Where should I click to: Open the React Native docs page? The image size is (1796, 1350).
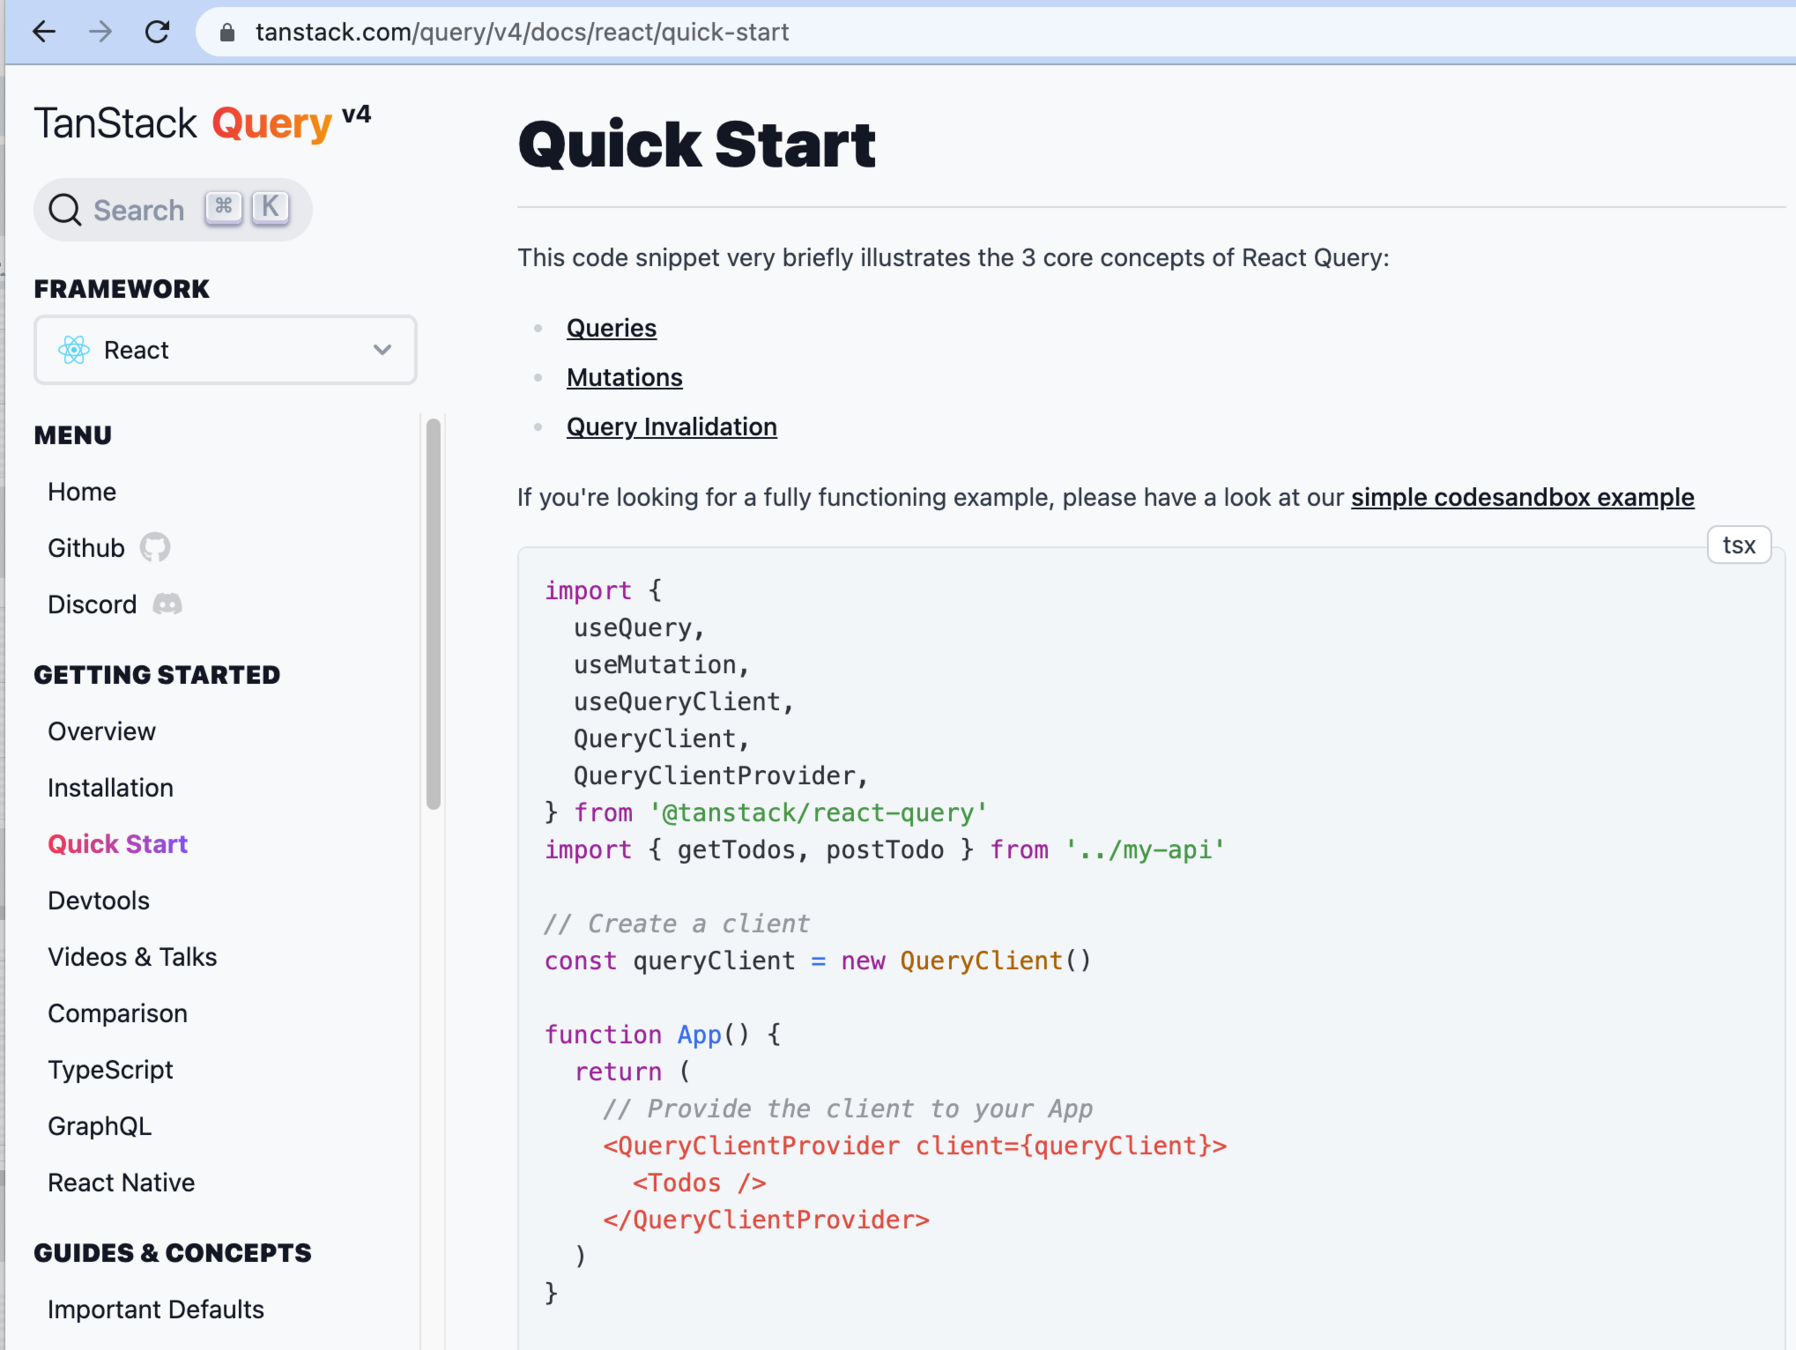(121, 1183)
